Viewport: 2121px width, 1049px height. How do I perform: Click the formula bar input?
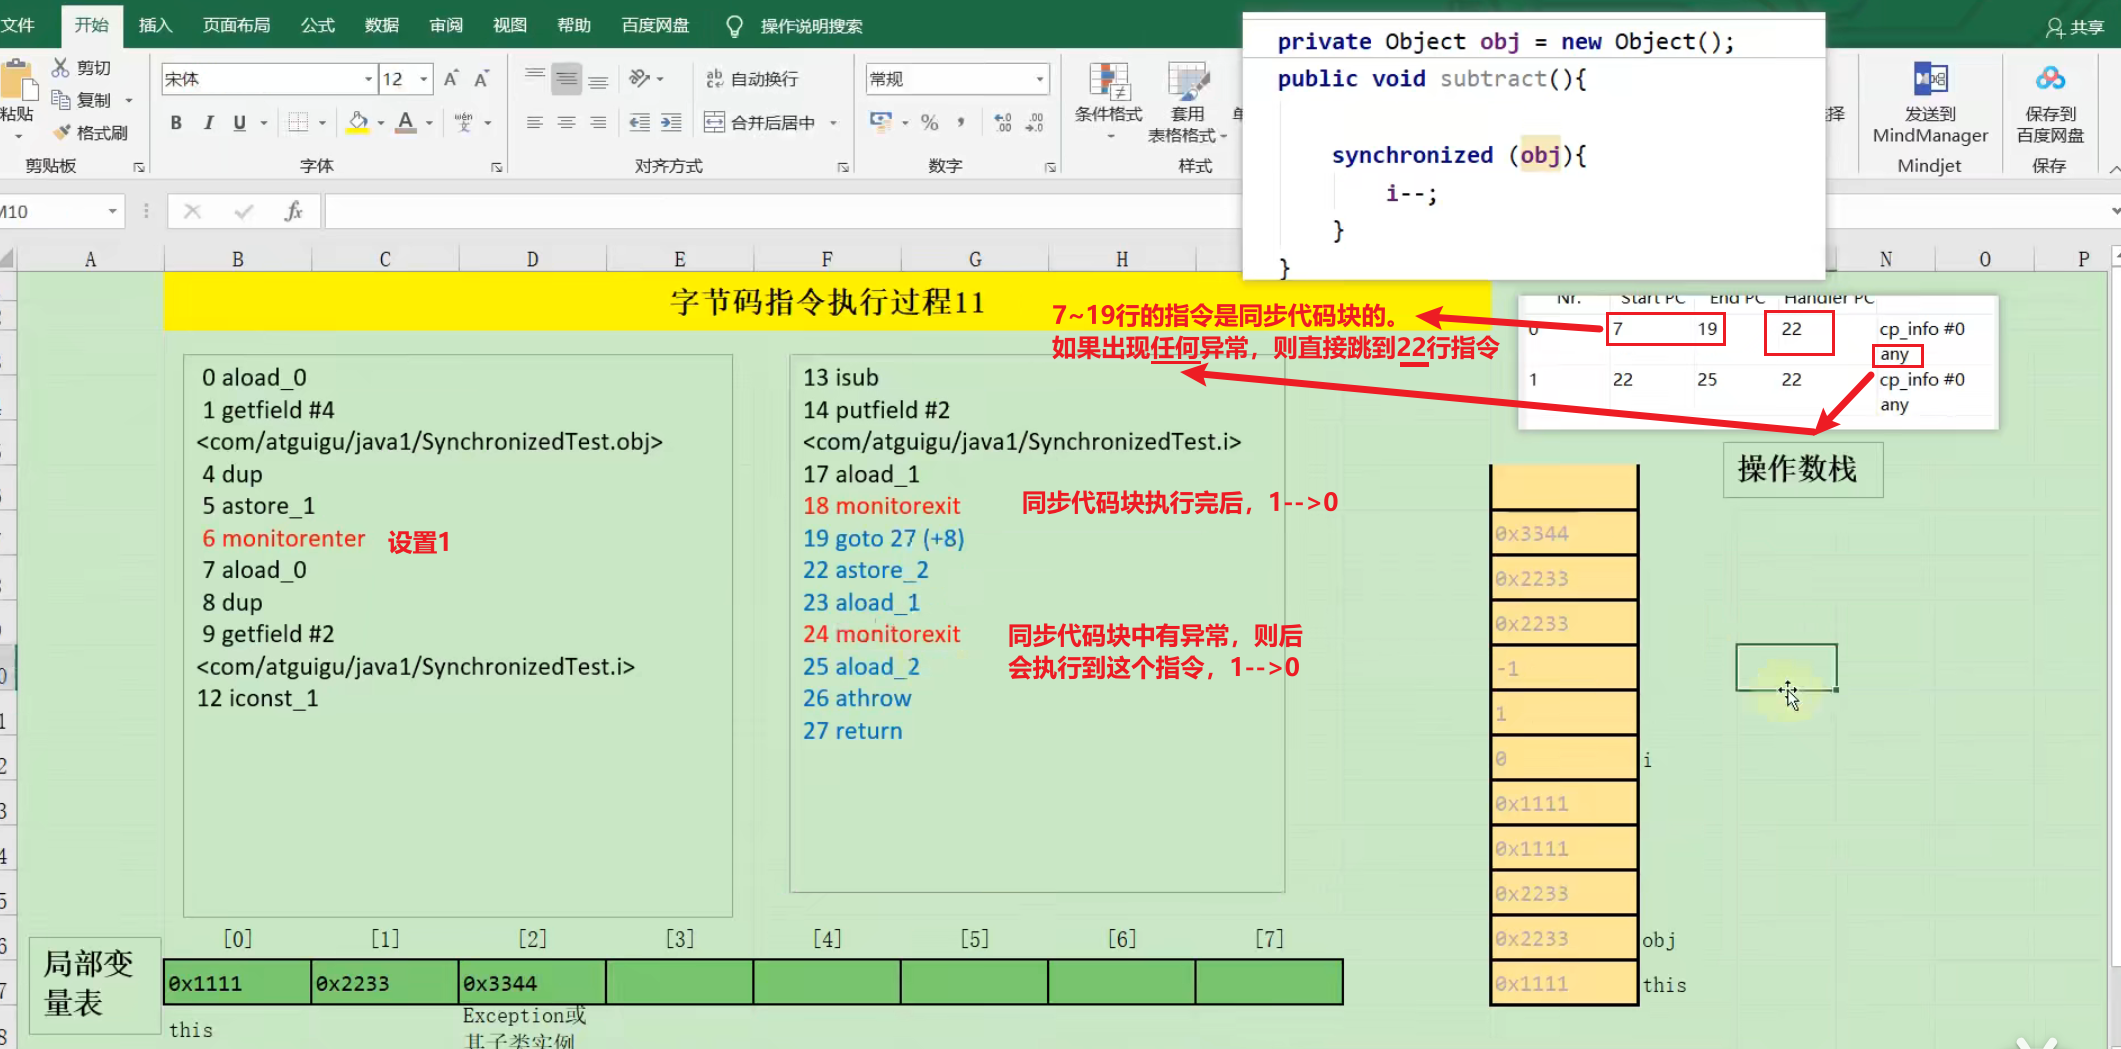(x=782, y=211)
